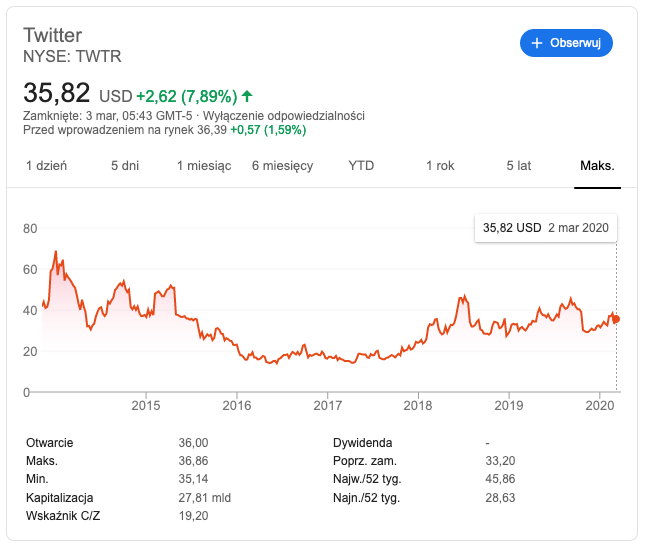Image resolution: width=648 pixels, height=546 pixels.
Task: Click the NYSE: TWTR ticker text
Action: (x=72, y=56)
